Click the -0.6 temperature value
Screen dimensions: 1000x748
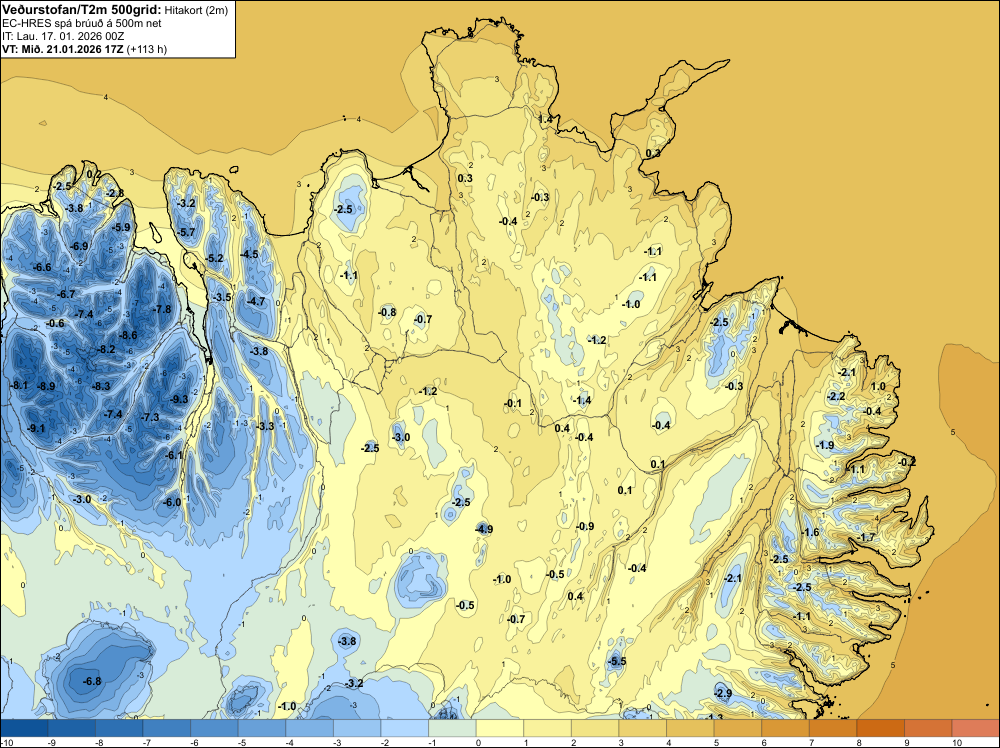[x=55, y=323]
